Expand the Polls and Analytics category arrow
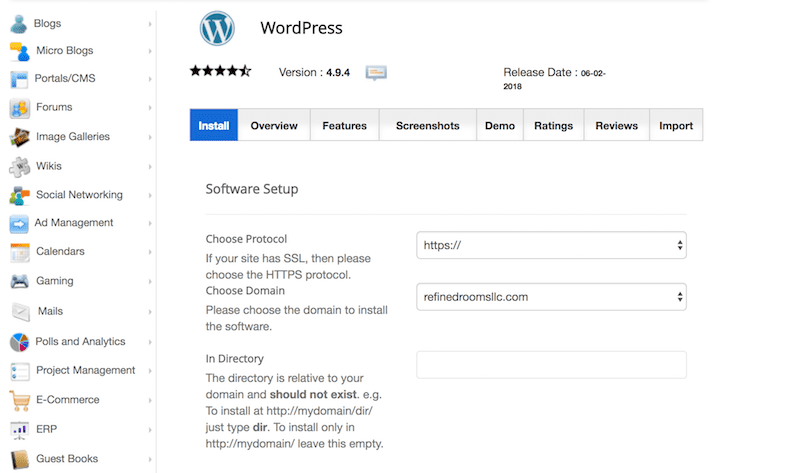The image size is (800, 473). 150,342
